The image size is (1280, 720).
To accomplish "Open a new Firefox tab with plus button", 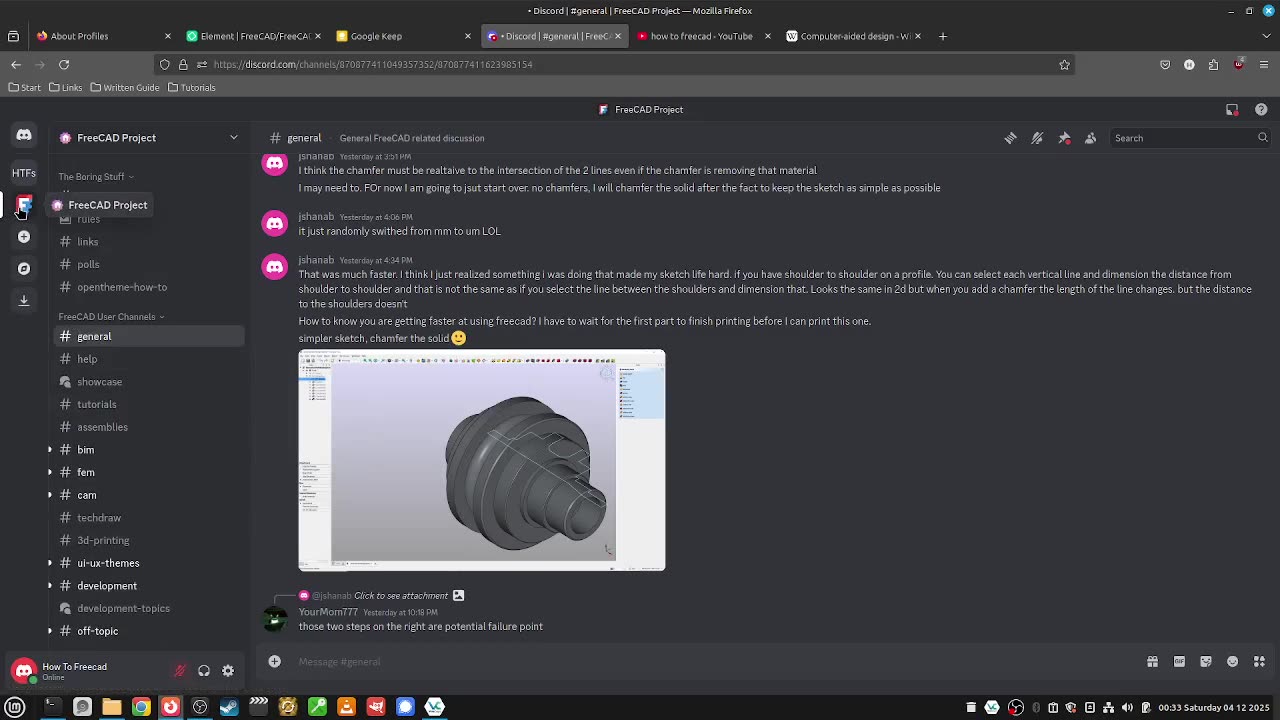I will tap(942, 36).
